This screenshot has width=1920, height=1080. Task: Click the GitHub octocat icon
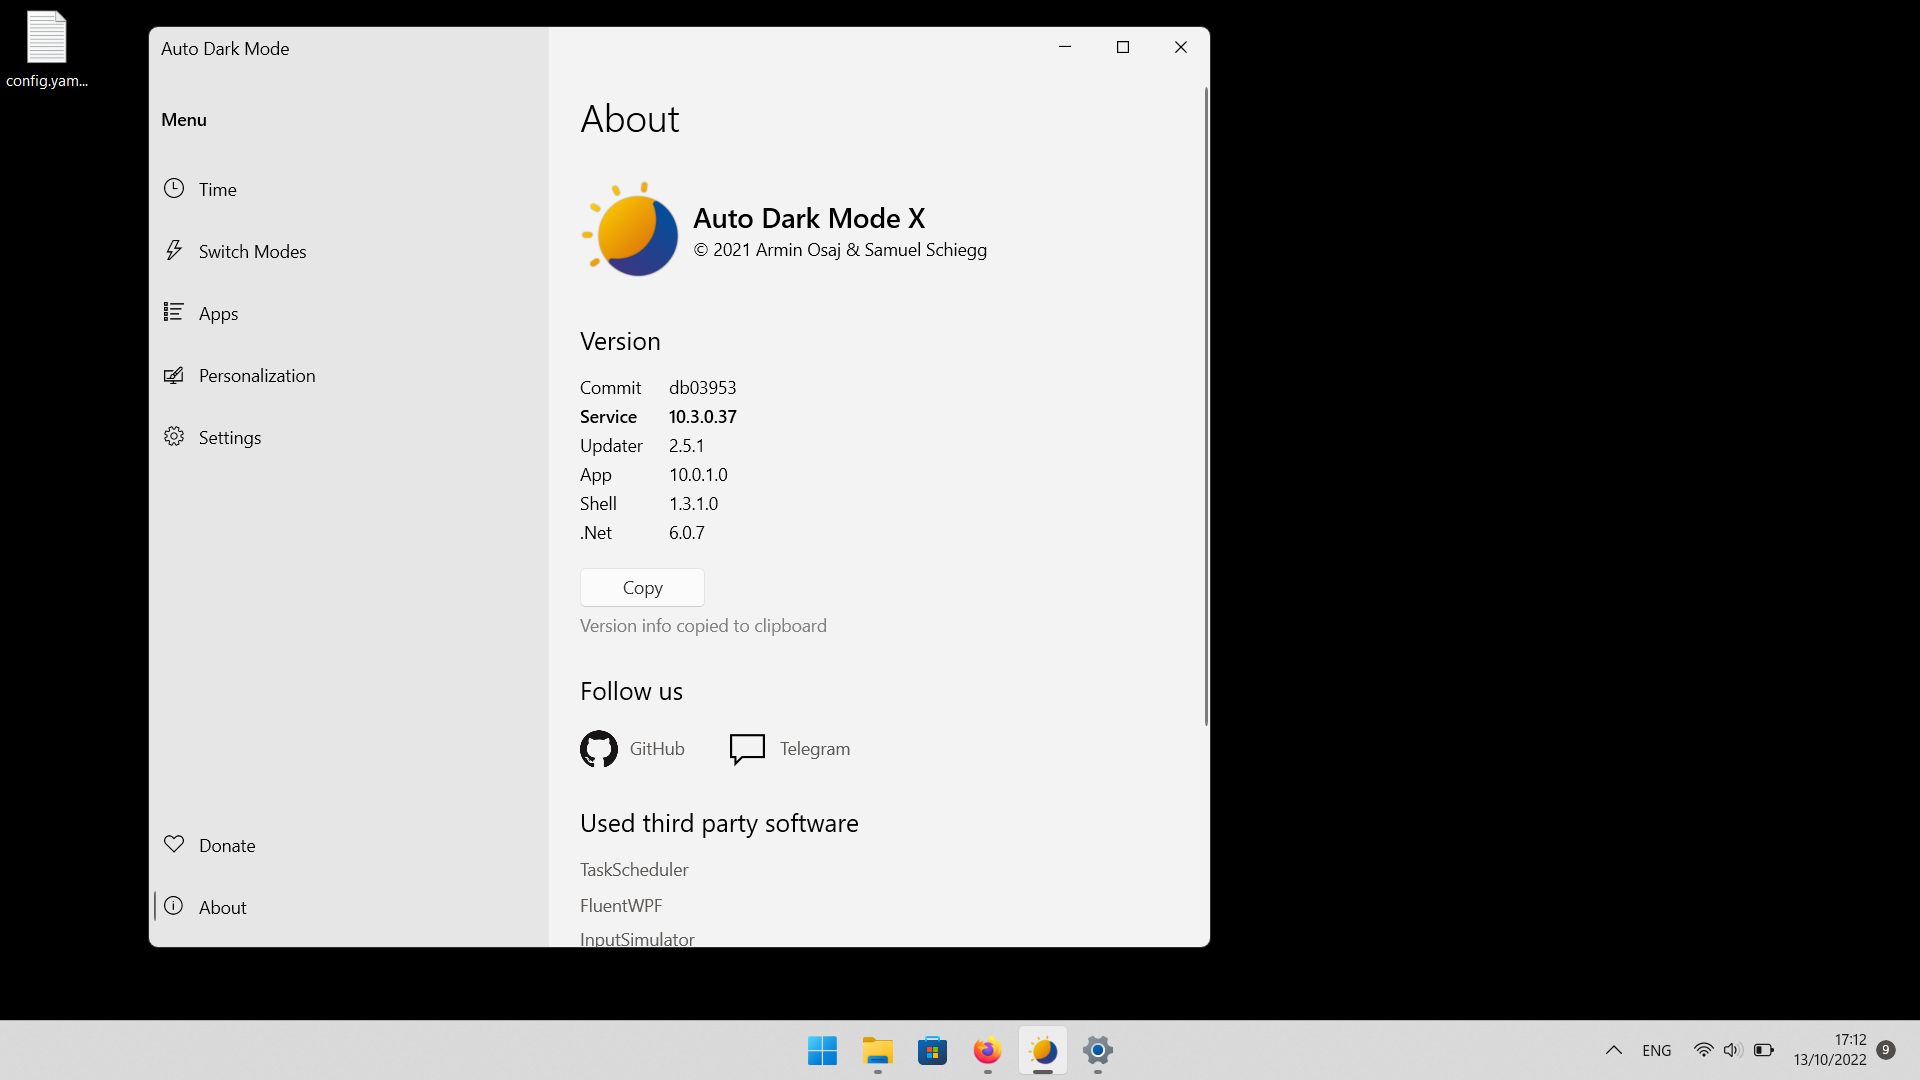click(x=599, y=748)
